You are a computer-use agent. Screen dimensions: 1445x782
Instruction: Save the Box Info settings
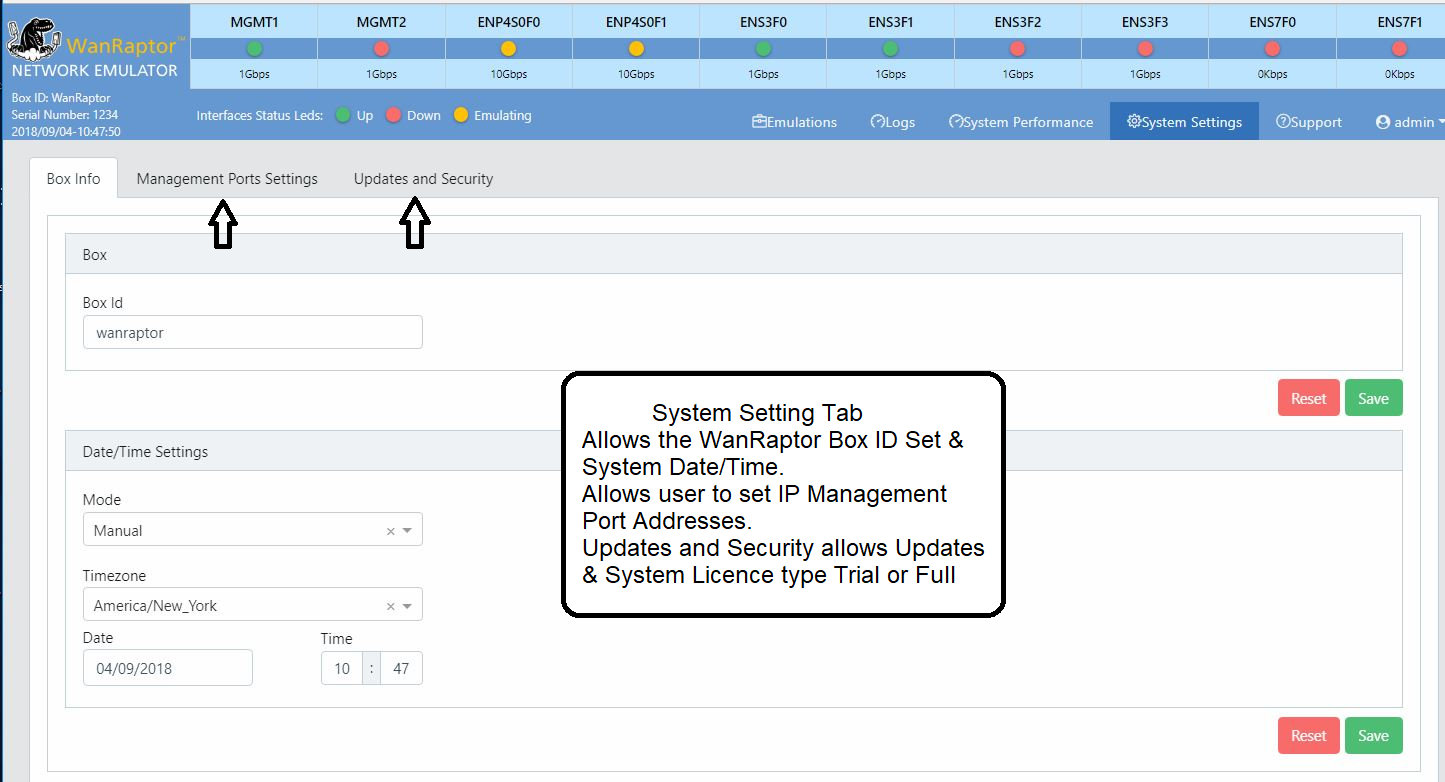1373,397
